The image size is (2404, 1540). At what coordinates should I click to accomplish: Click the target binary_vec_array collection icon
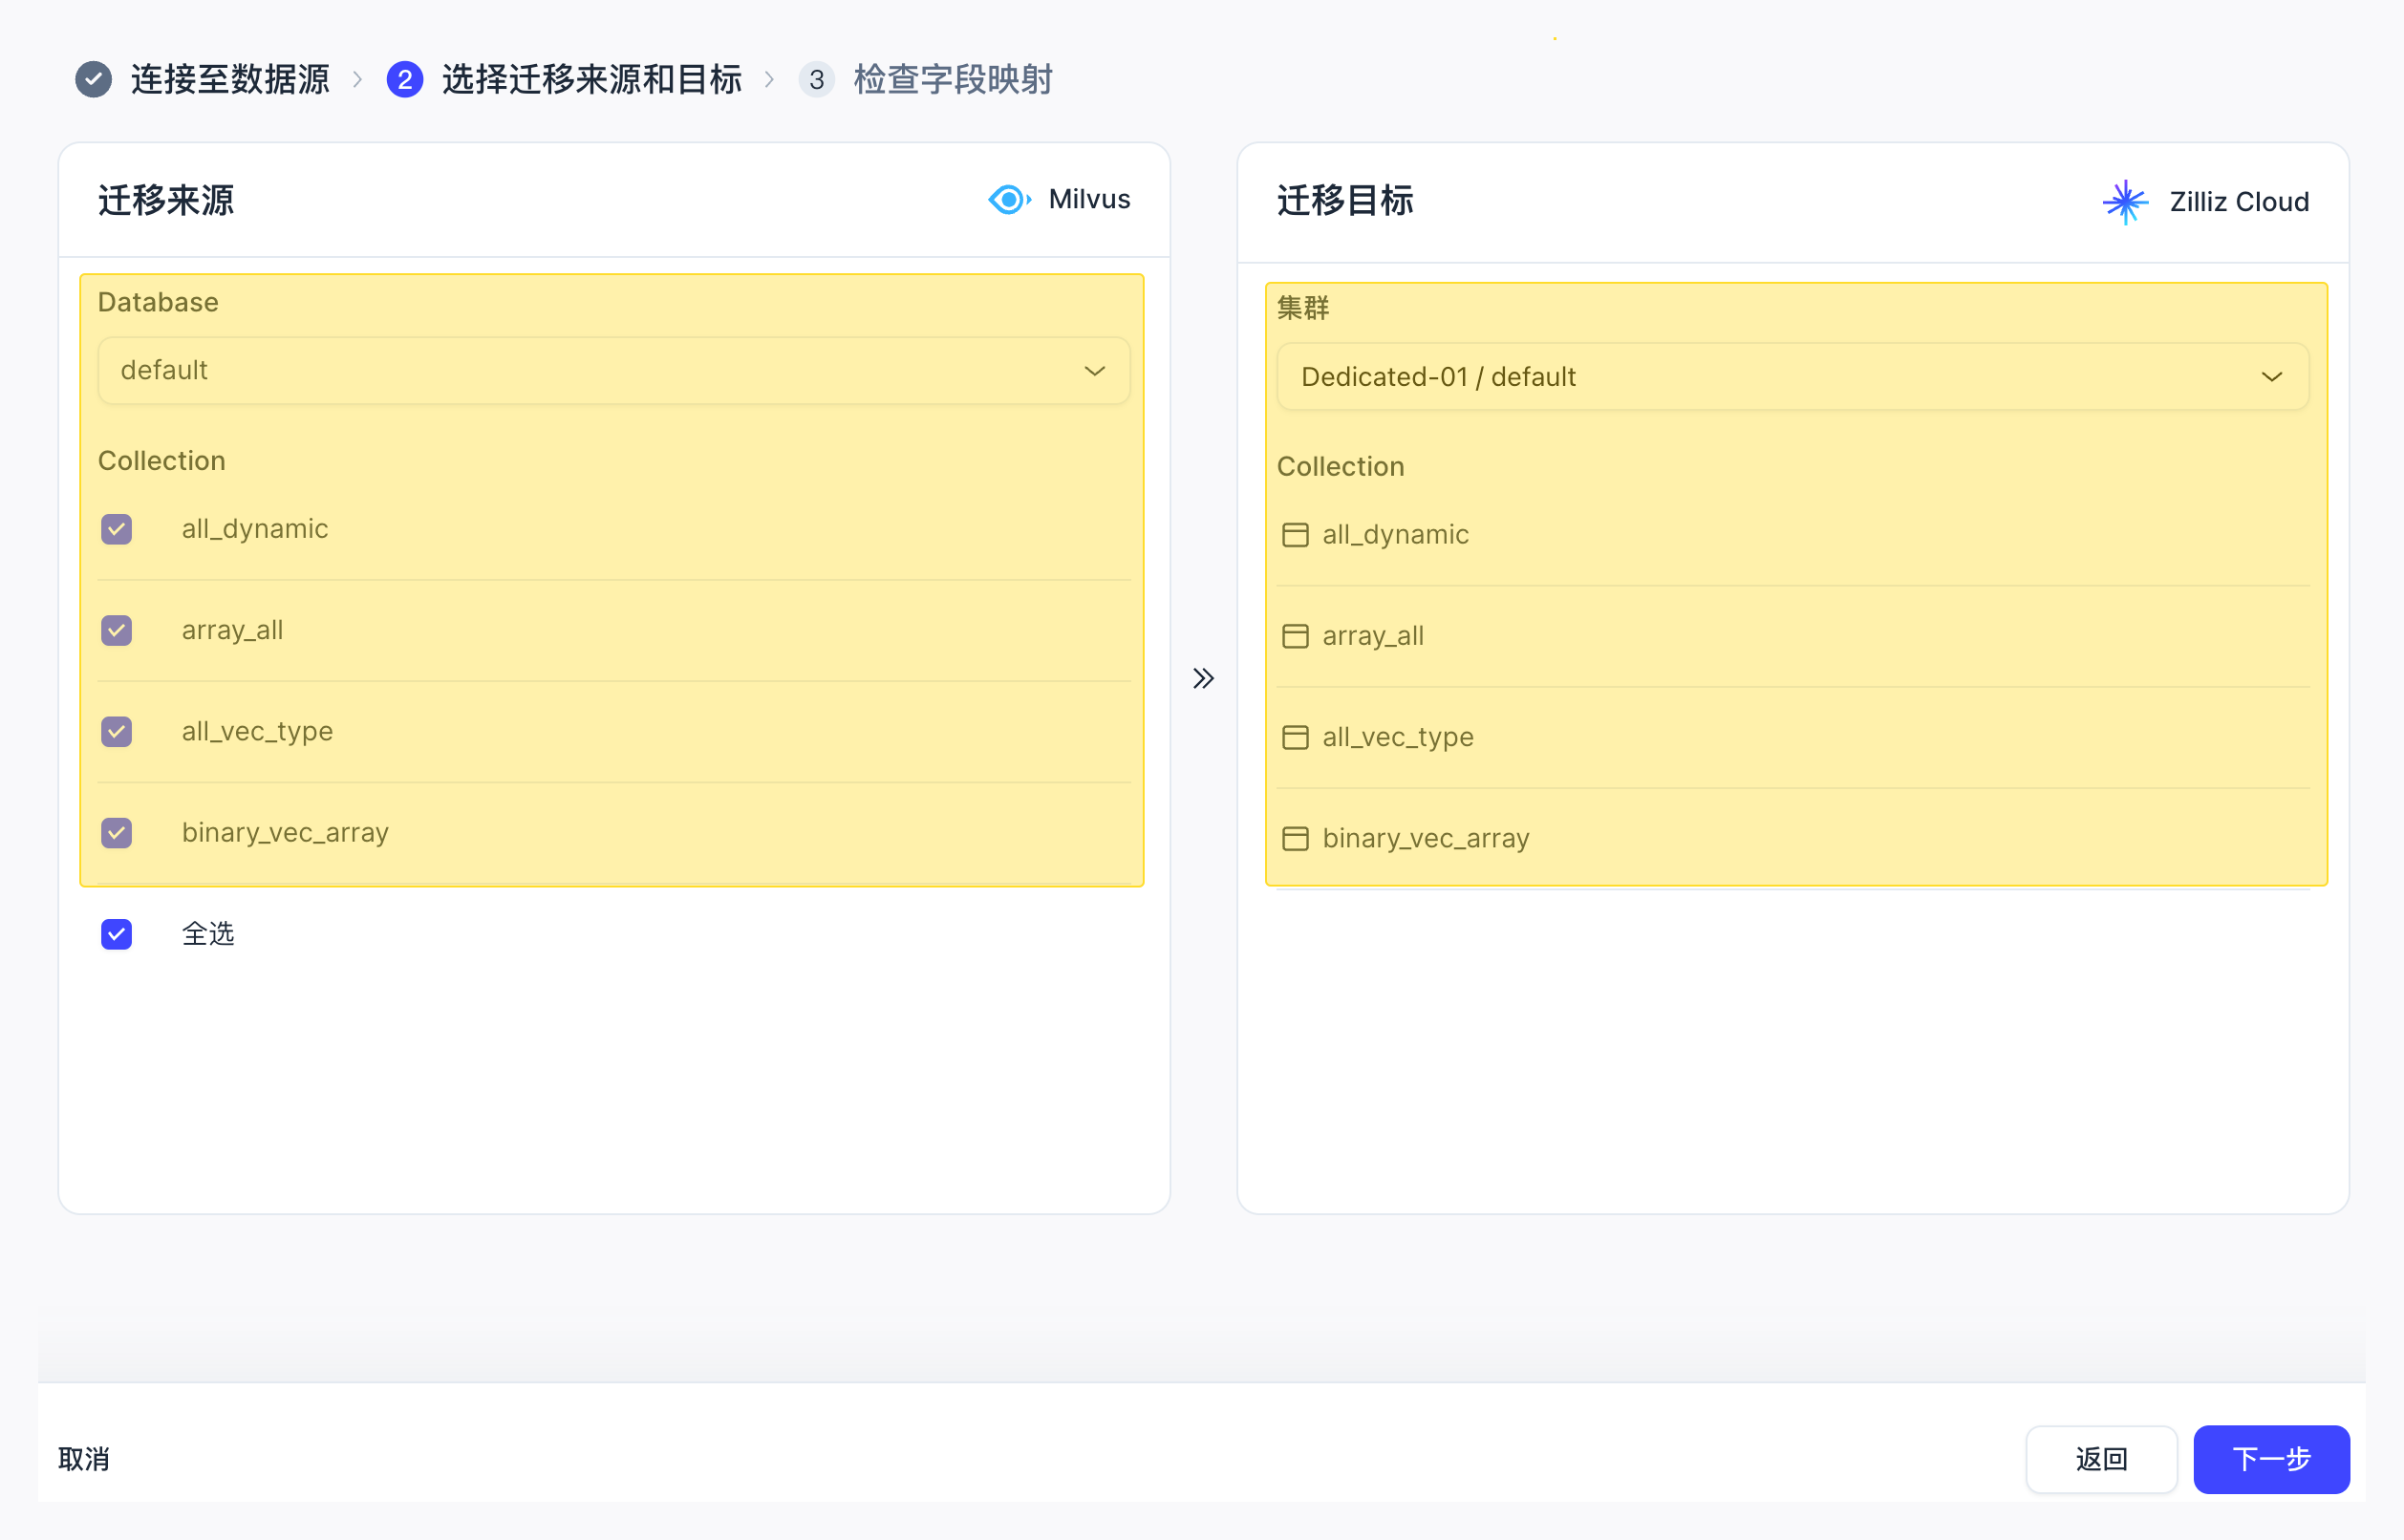pos(1295,838)
